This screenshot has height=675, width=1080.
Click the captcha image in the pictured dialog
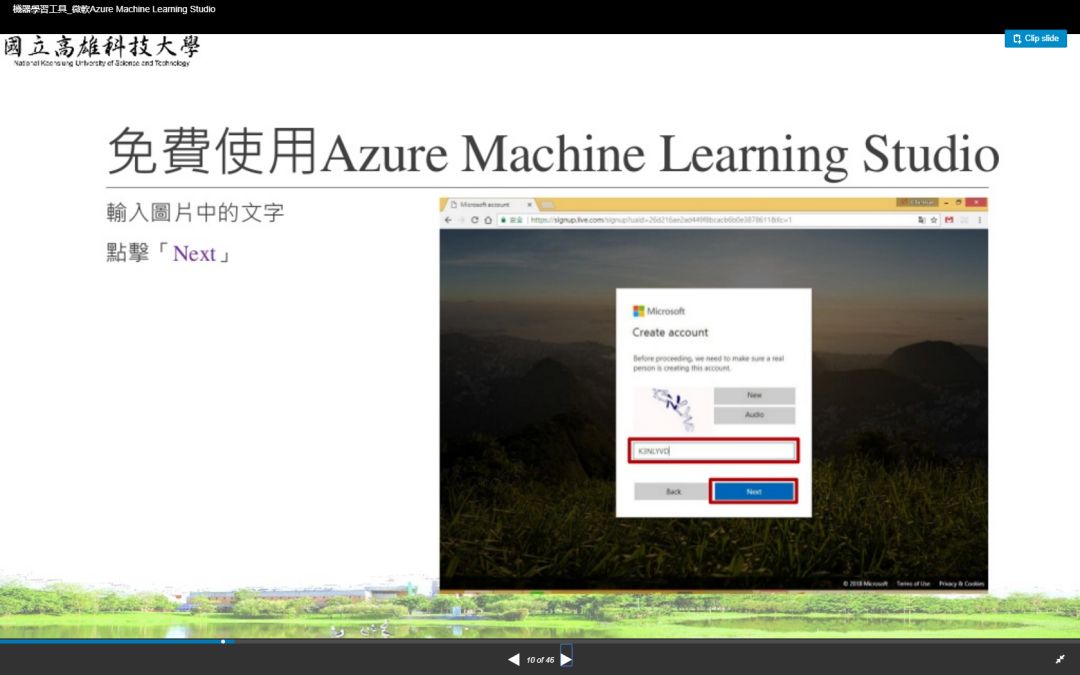pyautogui.click(x=672, y=409)
